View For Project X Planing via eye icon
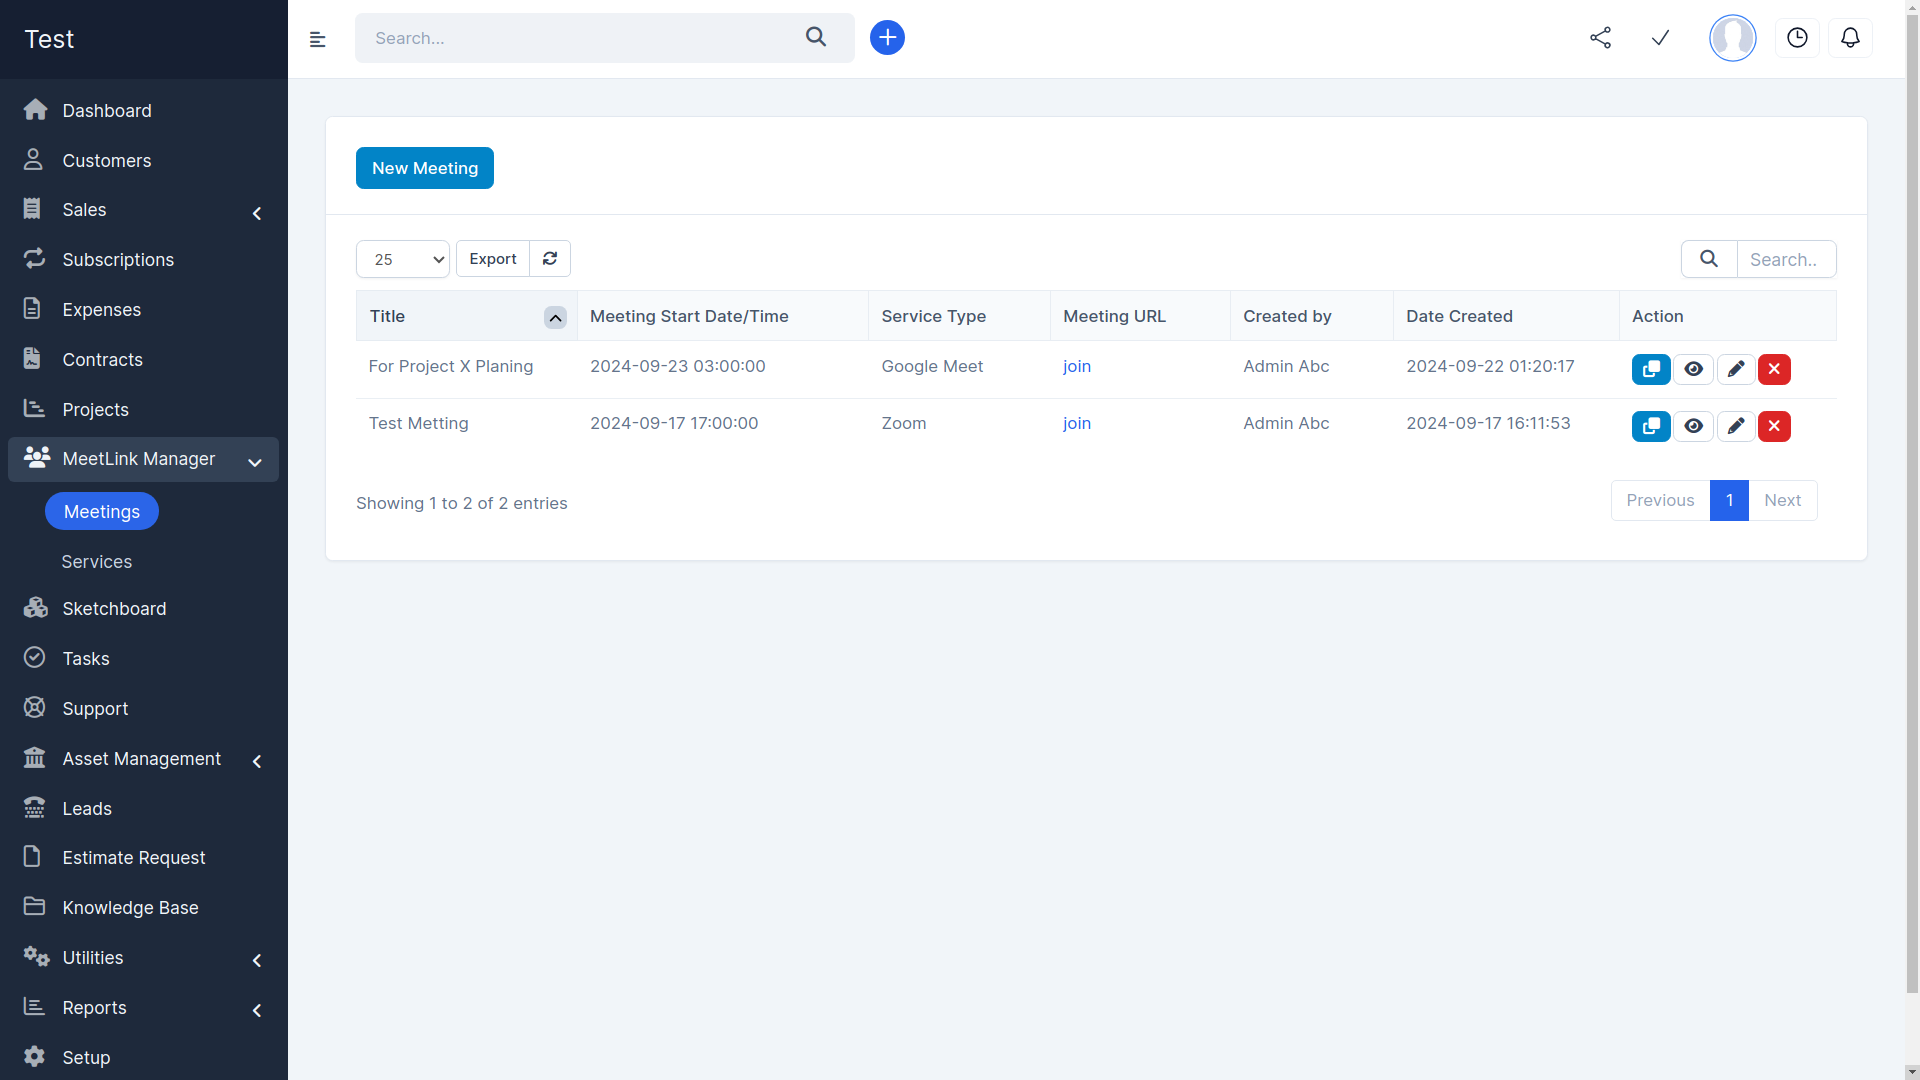1920x1080 pixels. pos(1693,369)
